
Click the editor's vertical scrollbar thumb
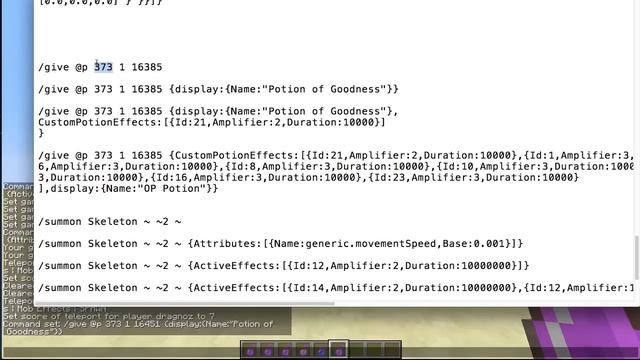click(x=636, y=258)
